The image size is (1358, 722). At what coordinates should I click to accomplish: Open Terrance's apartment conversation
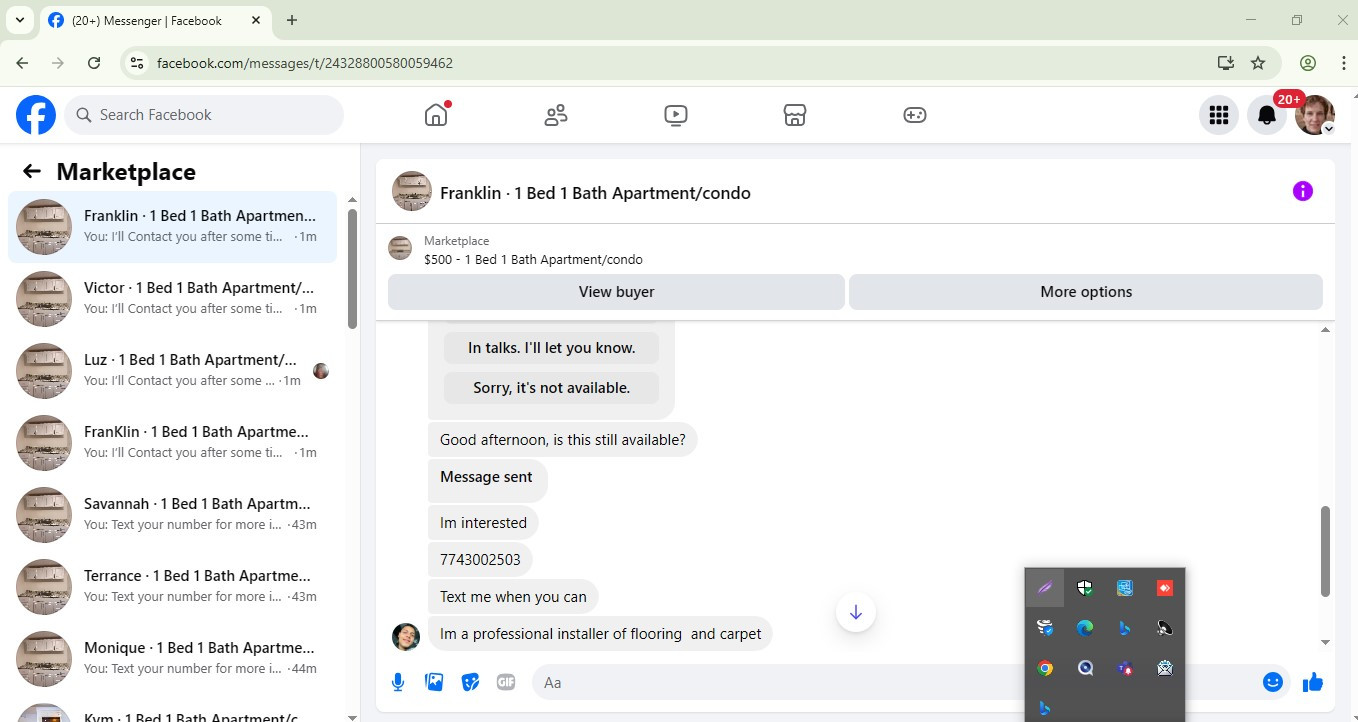[x=172, y=587]
